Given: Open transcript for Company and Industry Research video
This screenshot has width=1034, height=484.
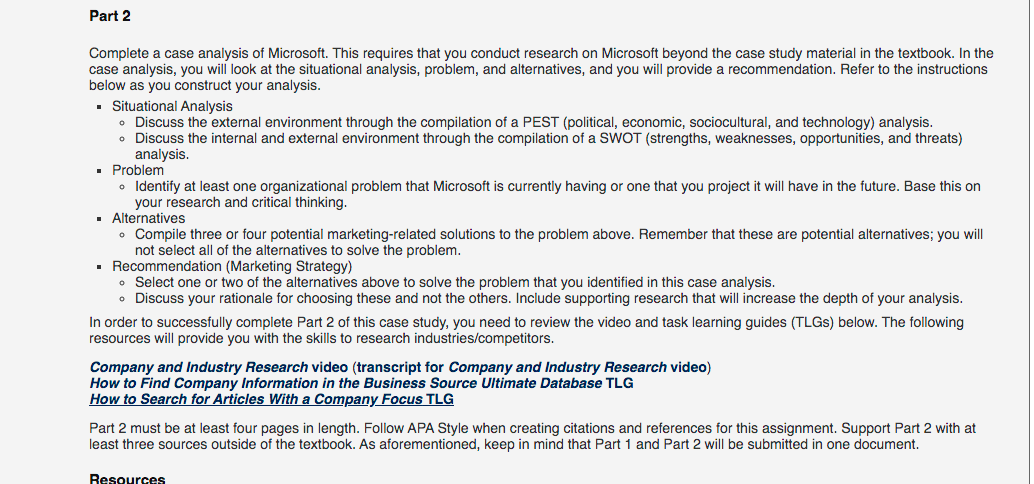Looking at the screenshot, I should [x=532, y=367].
